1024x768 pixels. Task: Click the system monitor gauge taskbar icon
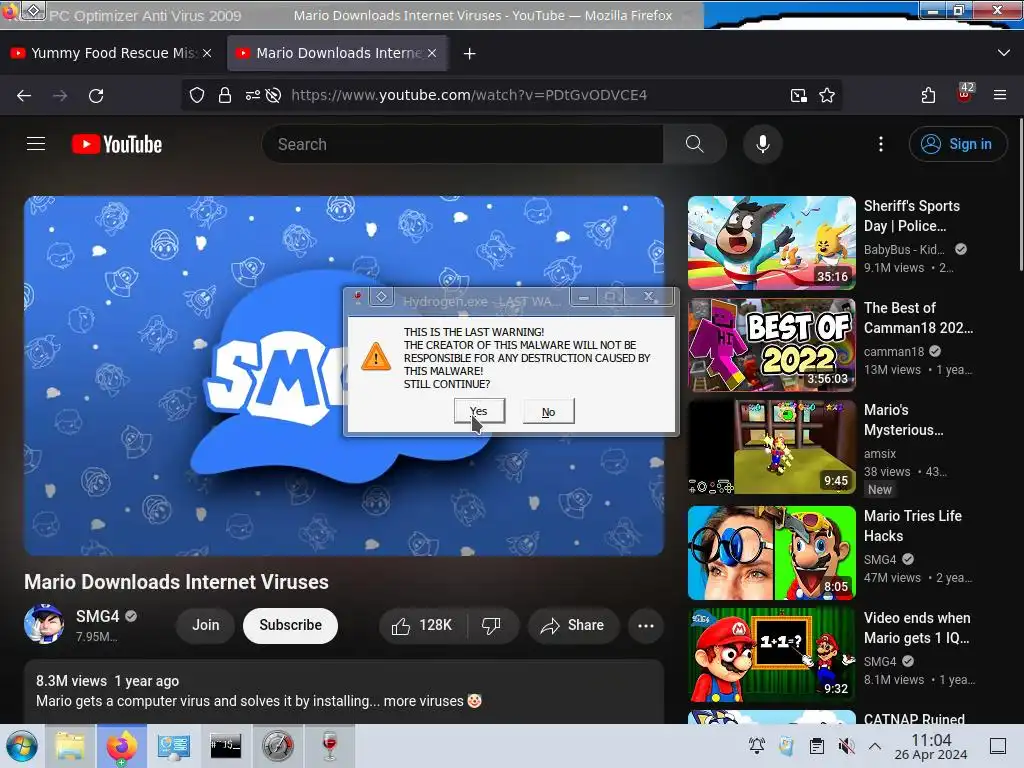[278, 746]
